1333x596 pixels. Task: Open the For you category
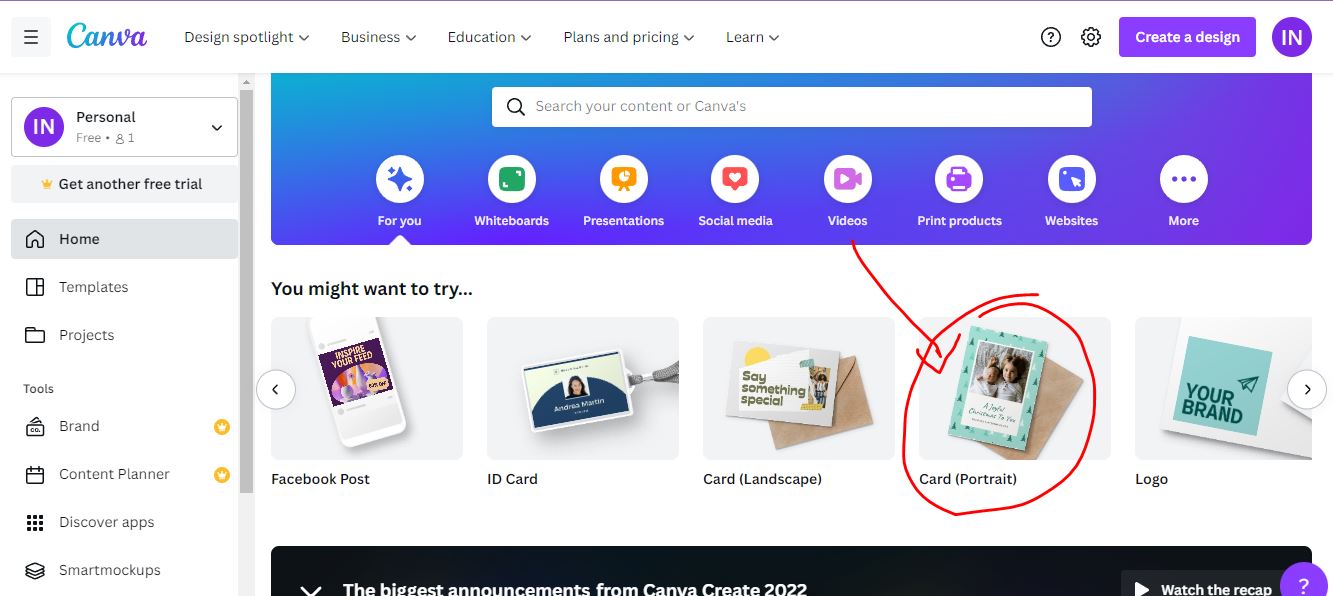[399, 177]
